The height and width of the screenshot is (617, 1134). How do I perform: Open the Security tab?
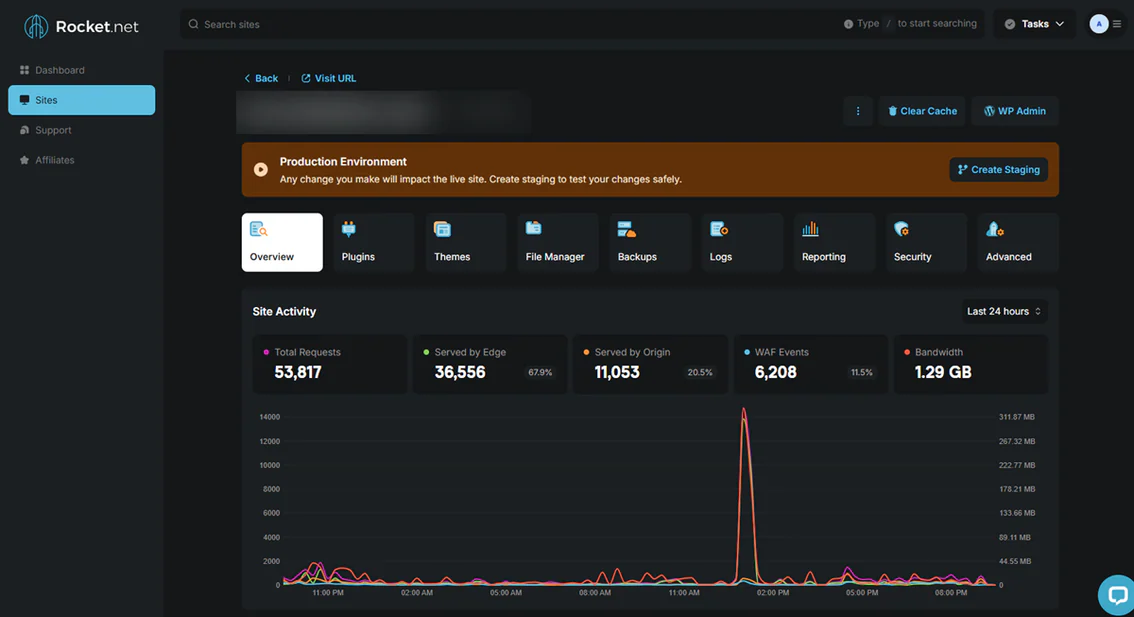(926, 242)
